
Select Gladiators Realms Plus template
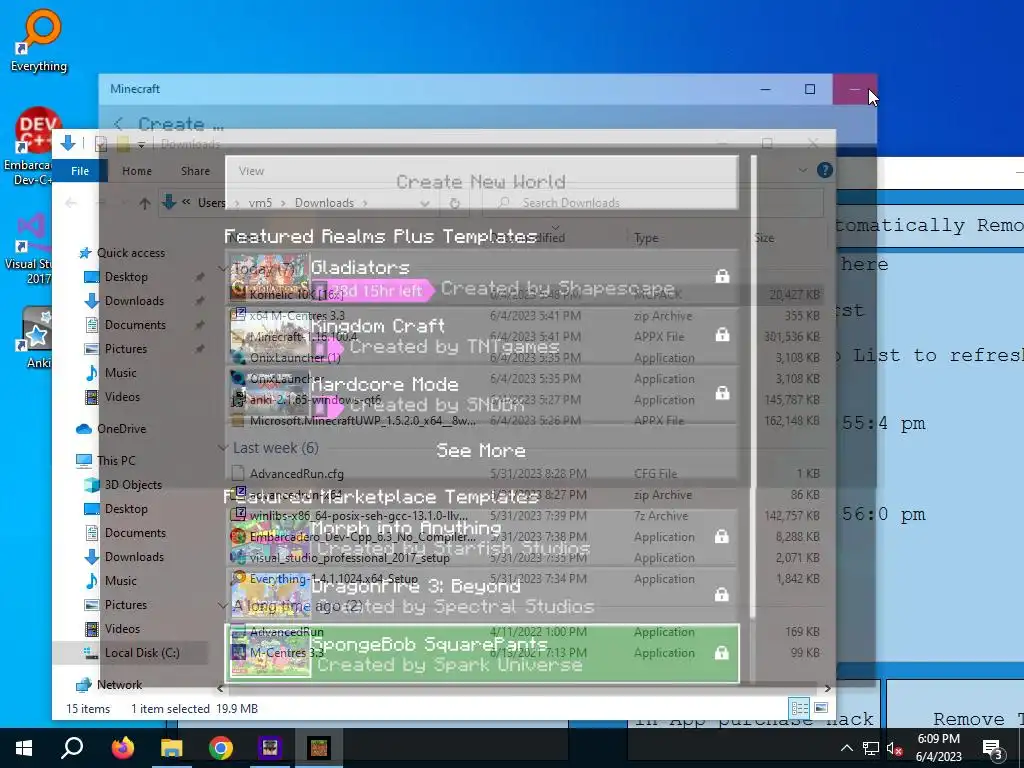[x=481, y=277]
